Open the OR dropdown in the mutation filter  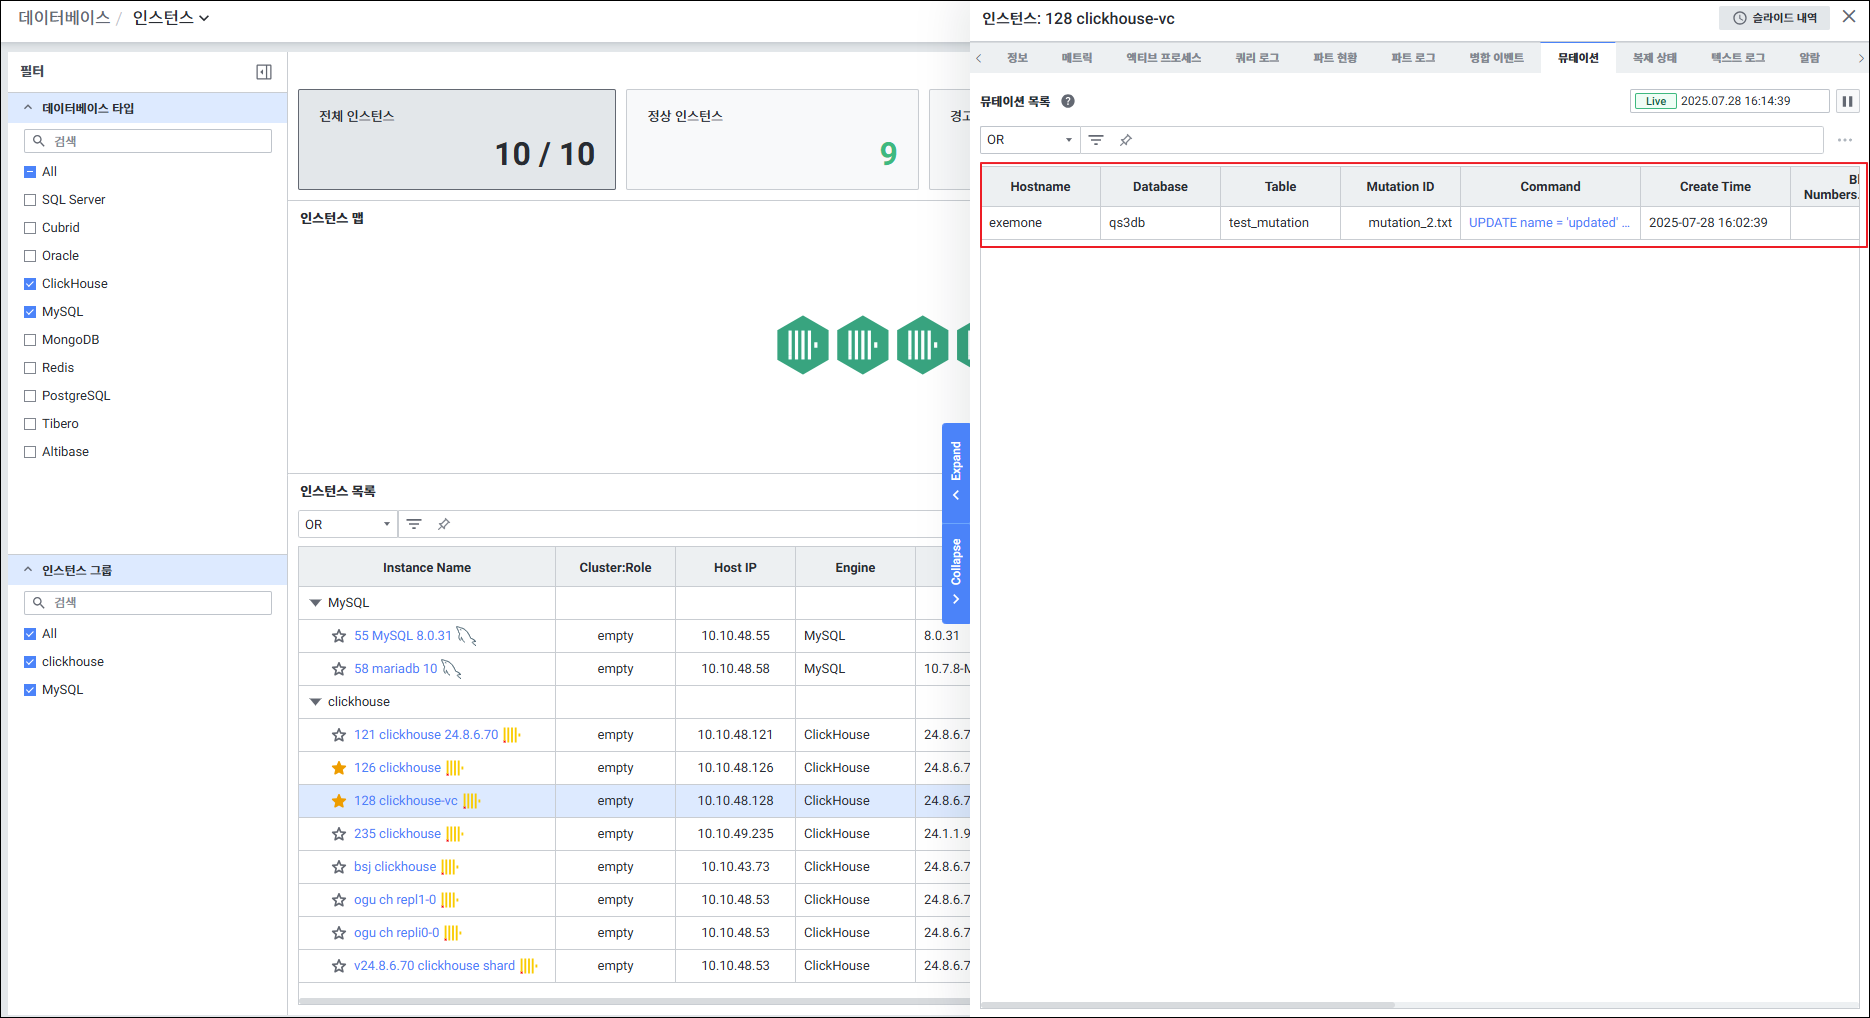(1029, 140)
